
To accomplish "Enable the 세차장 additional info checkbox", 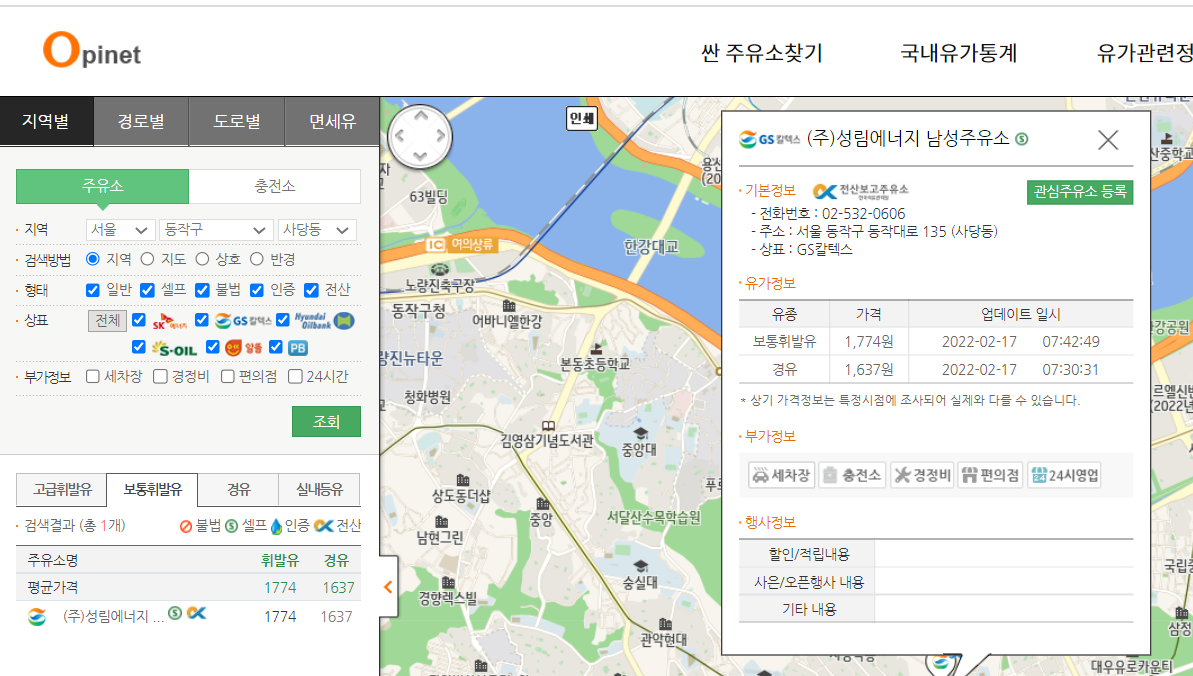I will pos(93,376).
